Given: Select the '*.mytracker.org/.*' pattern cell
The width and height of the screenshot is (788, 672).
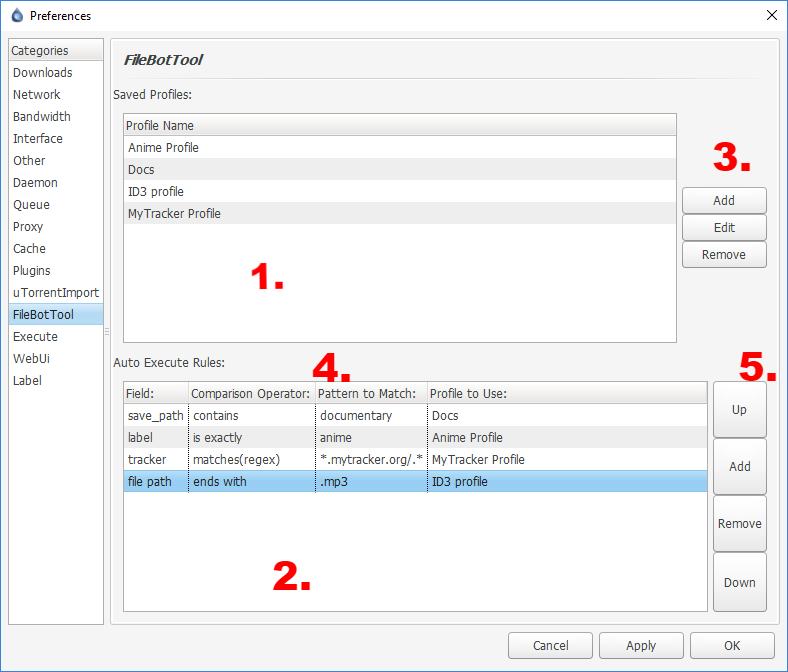Looking at the screenshot, I should [371, 459].
